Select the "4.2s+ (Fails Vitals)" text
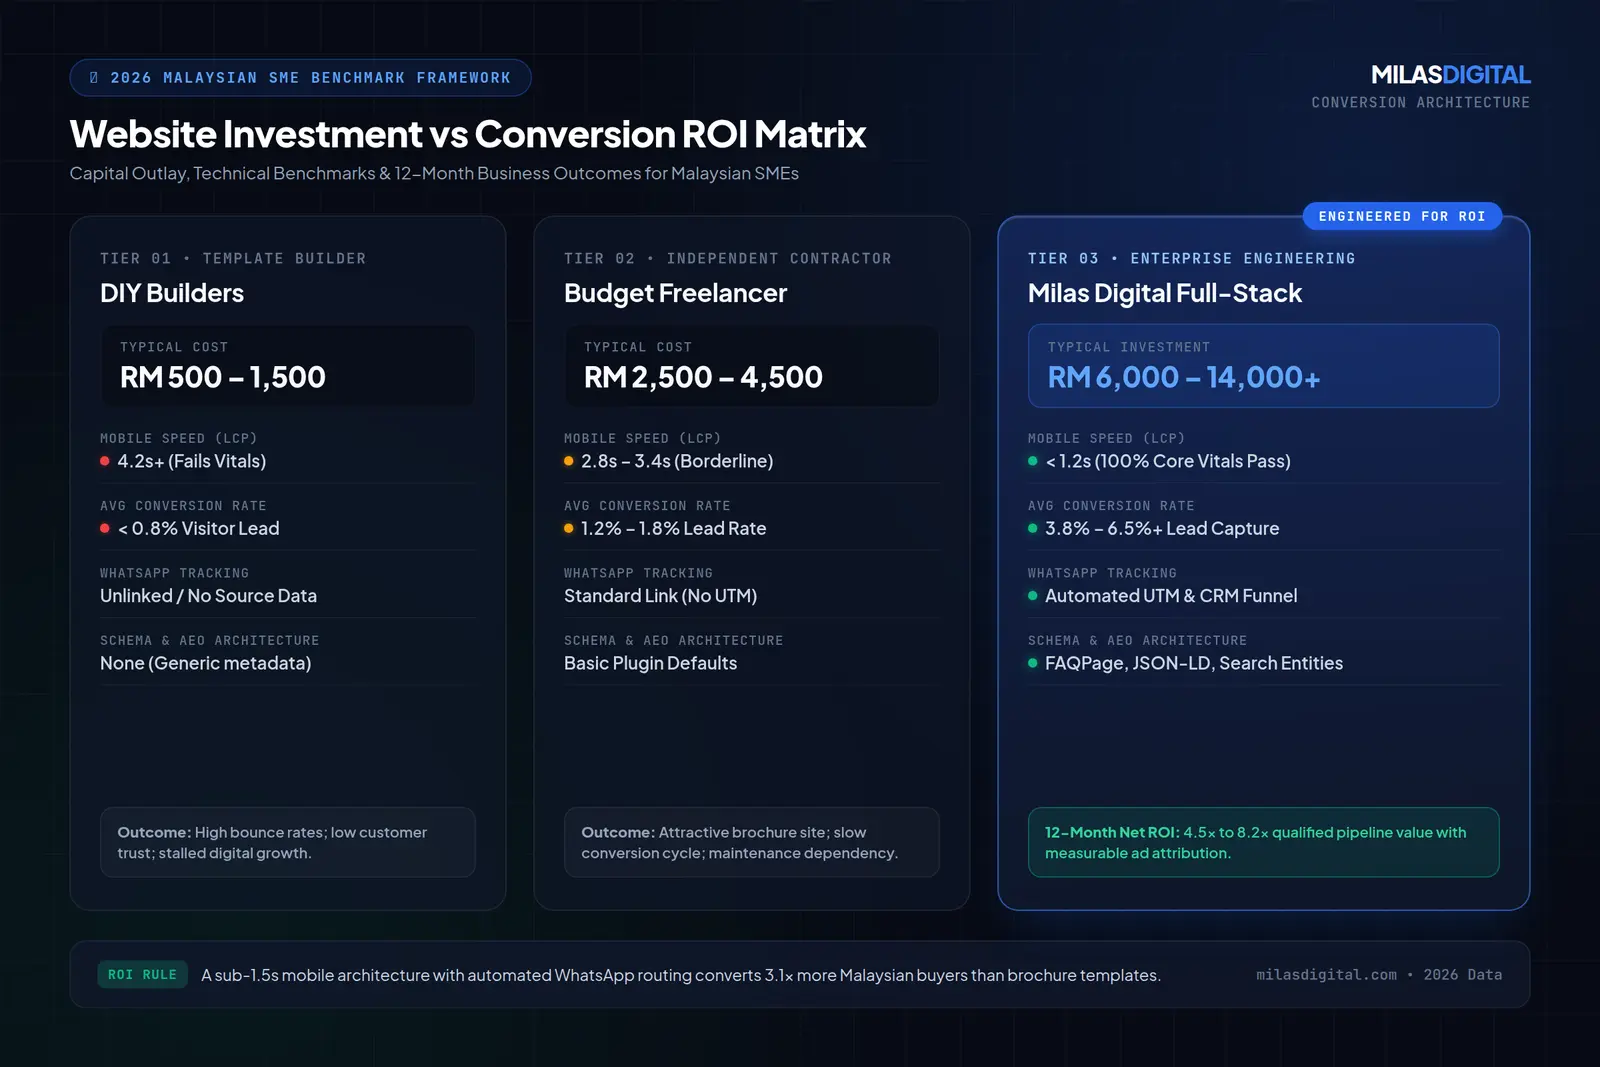The height and width of the screenshot is (1067, 1600). coord(192,461)
